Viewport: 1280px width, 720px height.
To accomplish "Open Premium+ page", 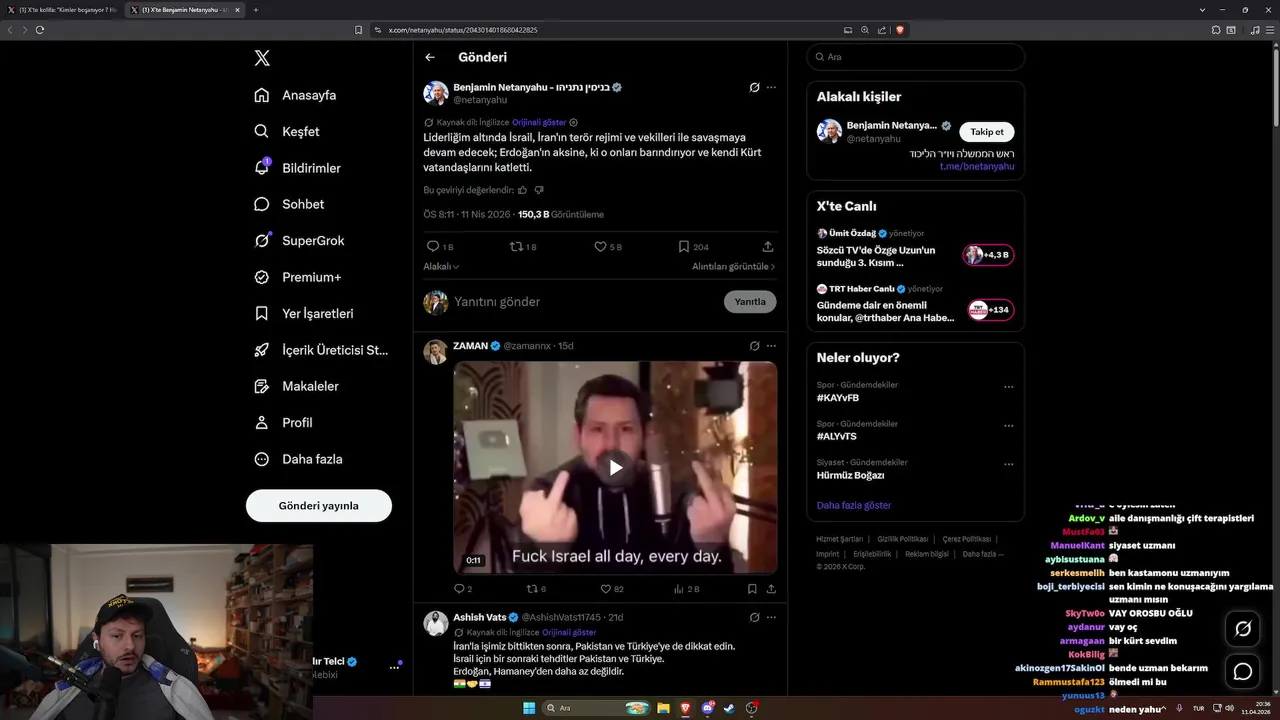I will (297, 277).
